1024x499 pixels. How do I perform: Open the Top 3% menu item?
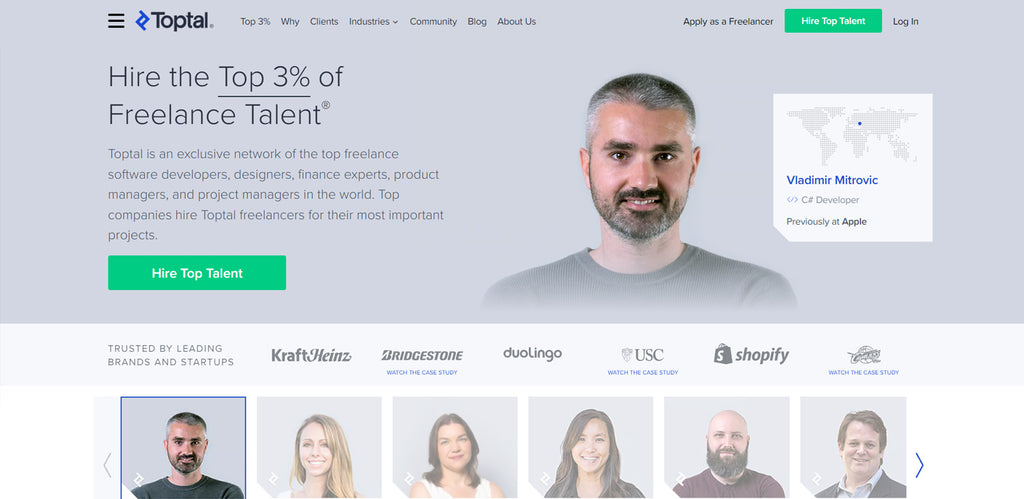[x=255, y=22]
